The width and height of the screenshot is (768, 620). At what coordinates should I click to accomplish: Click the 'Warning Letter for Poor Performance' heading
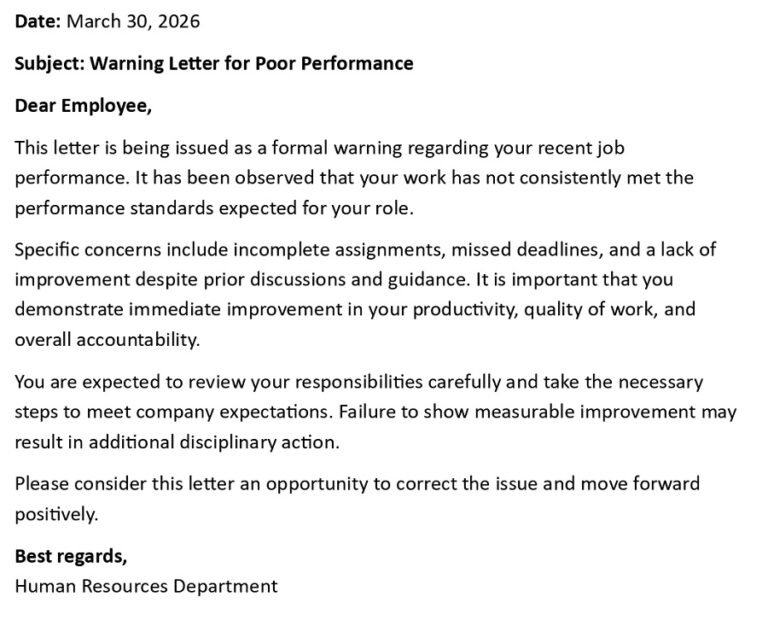252,63
